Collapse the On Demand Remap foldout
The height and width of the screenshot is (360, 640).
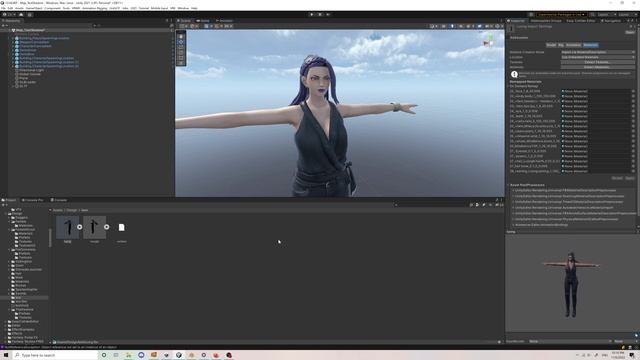(x=509, y=86)
